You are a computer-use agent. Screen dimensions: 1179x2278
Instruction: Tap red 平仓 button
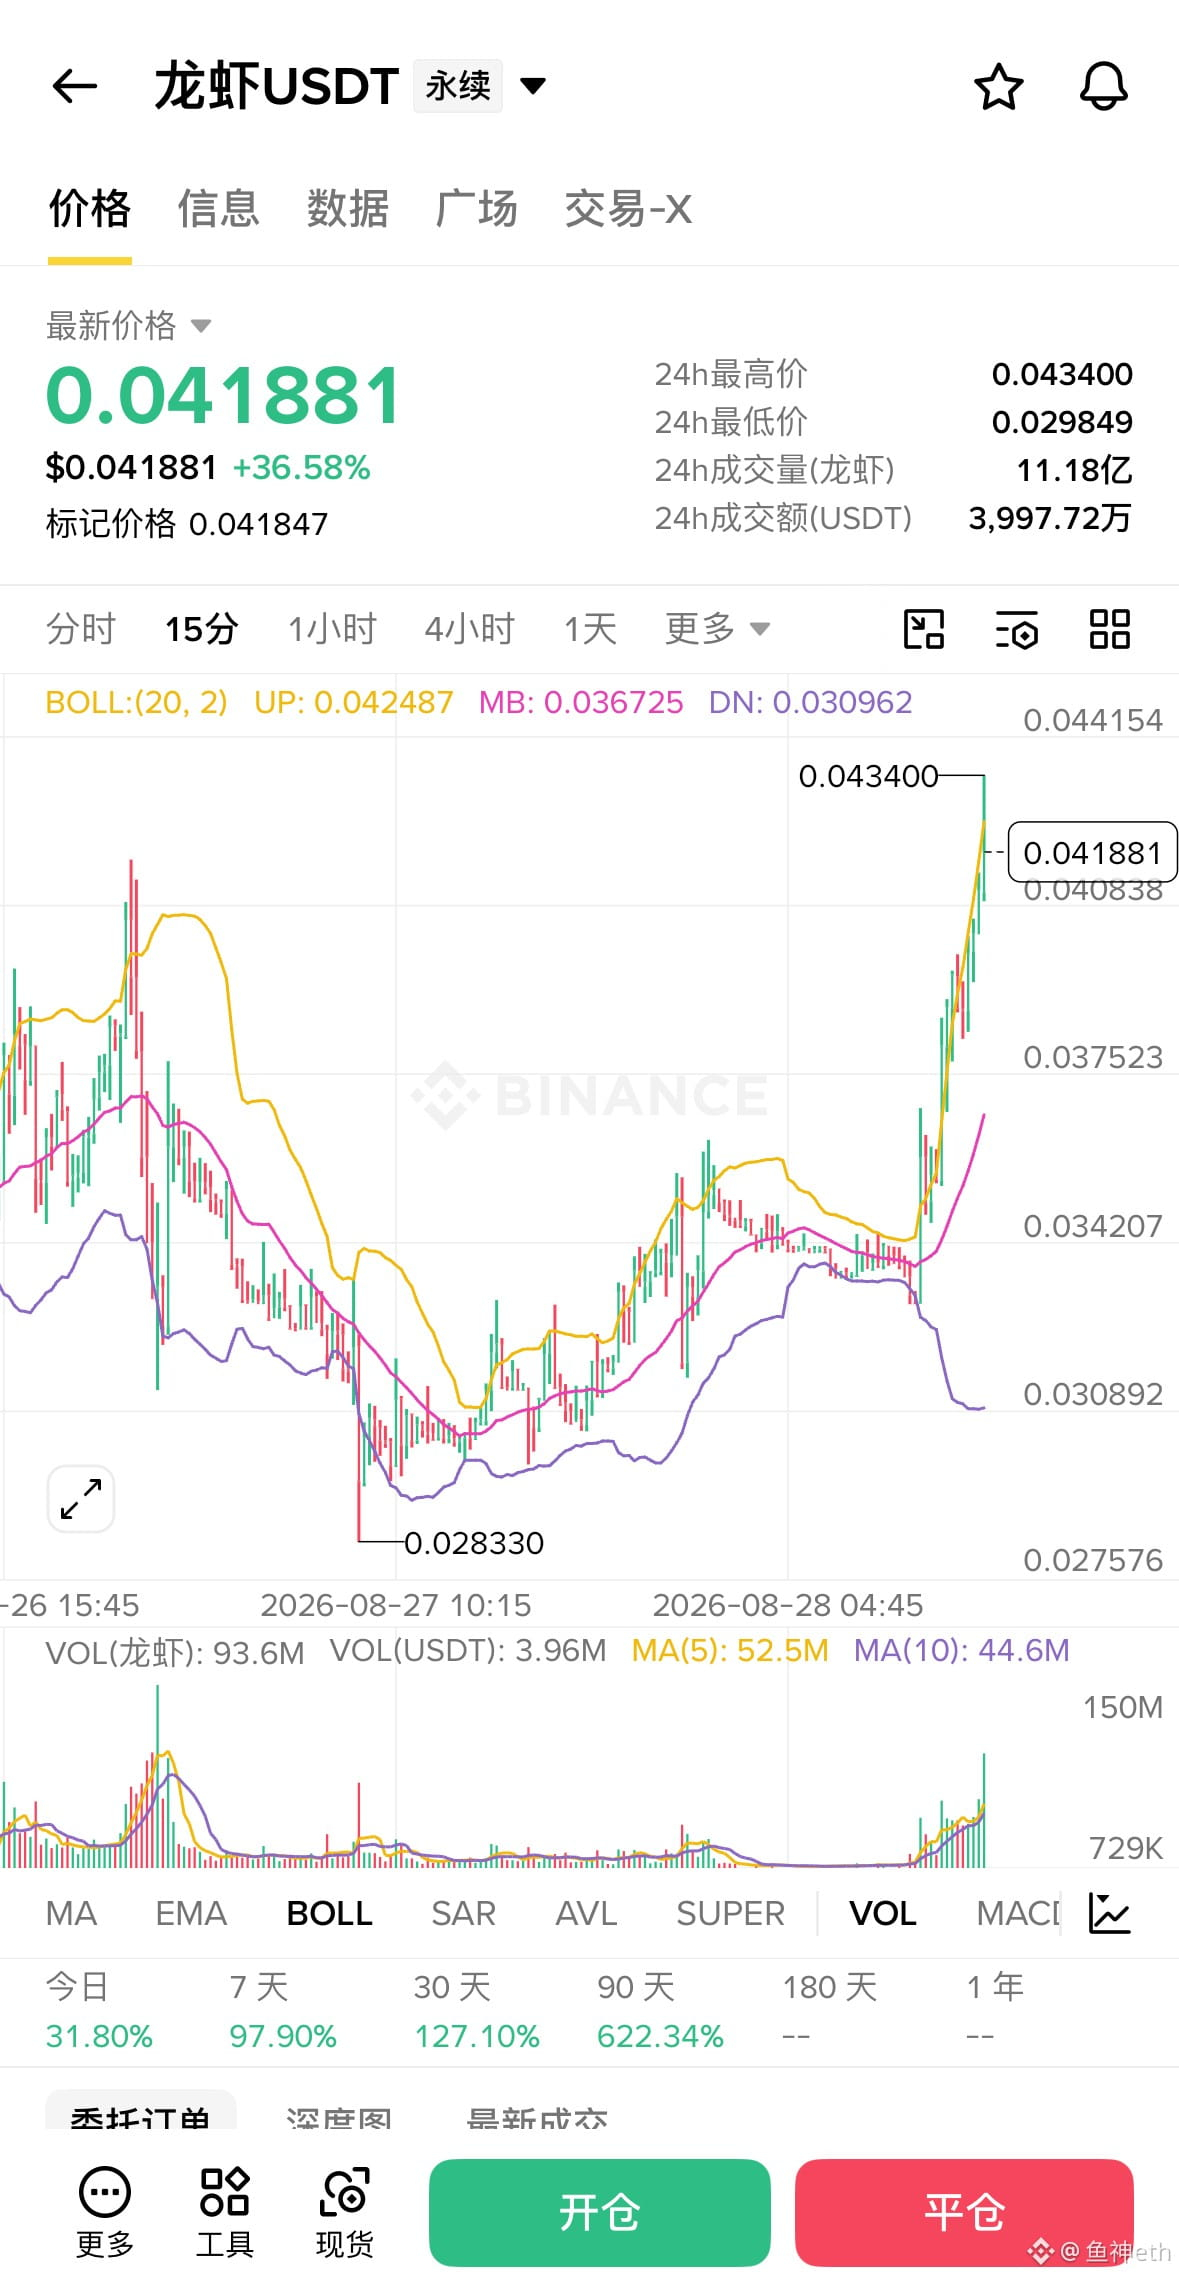click(x=964, y=2213)
